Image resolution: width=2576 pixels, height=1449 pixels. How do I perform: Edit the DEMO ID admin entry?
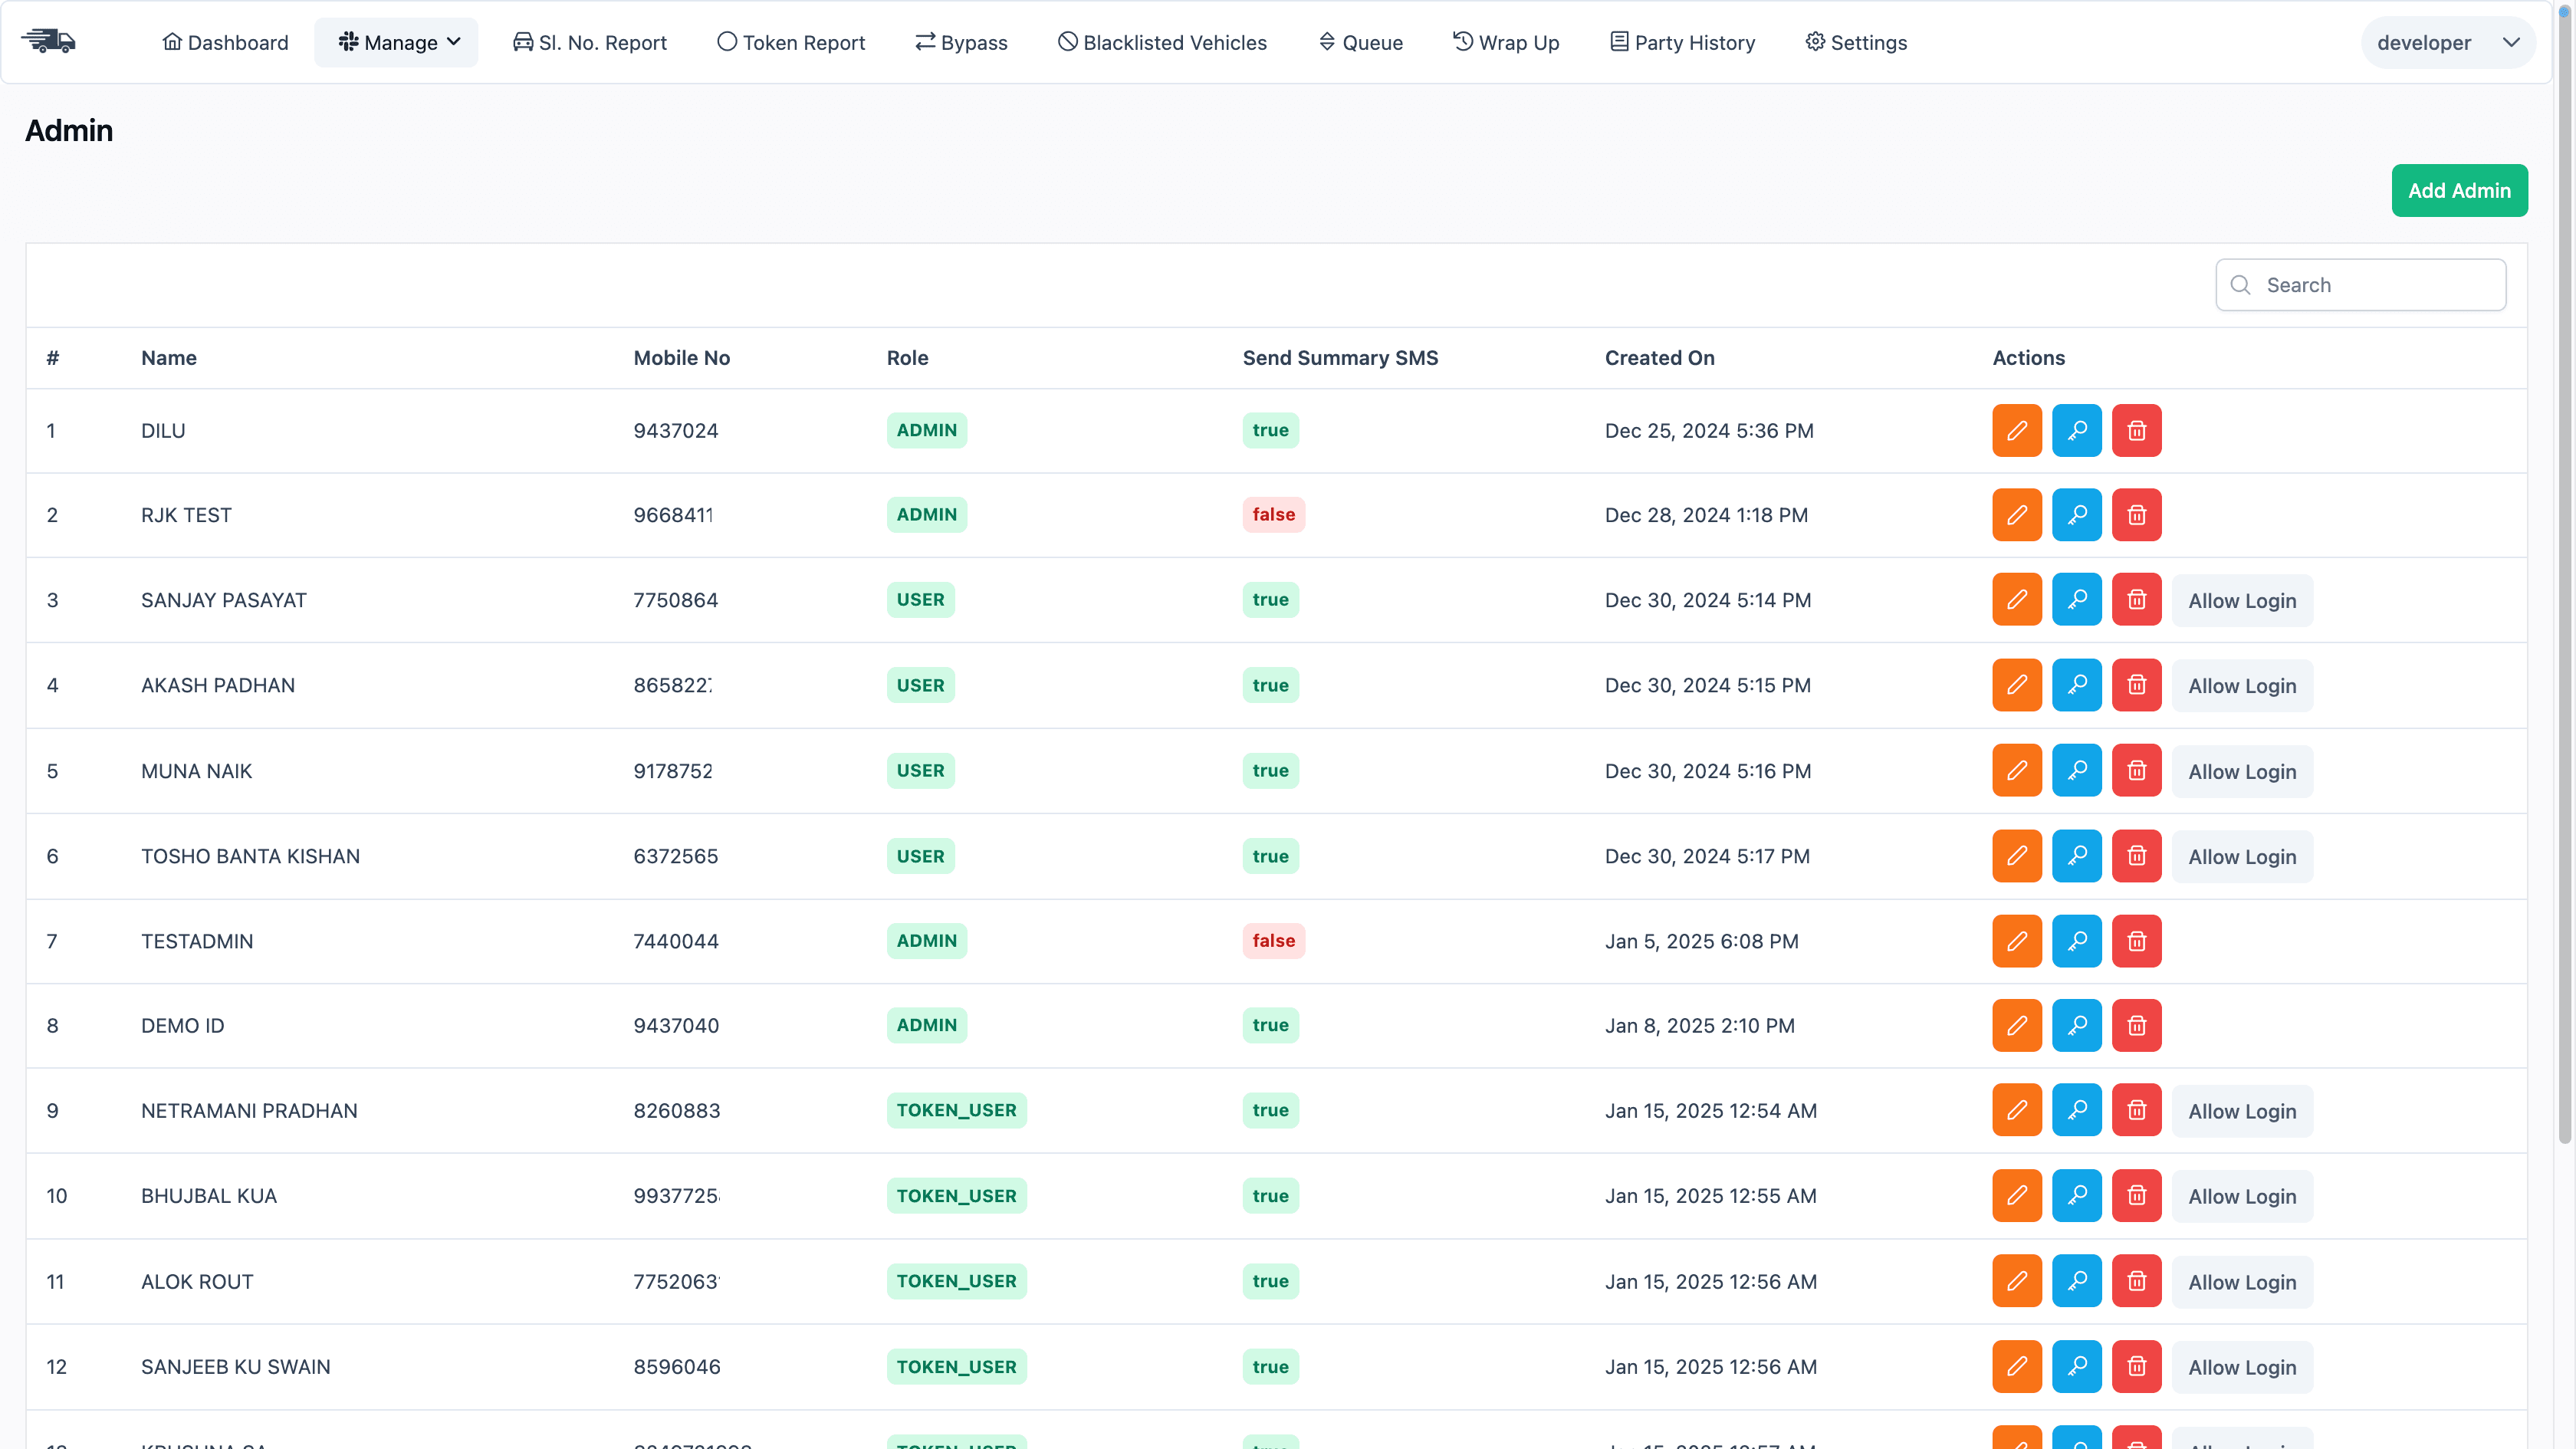click(2016, 1025)
